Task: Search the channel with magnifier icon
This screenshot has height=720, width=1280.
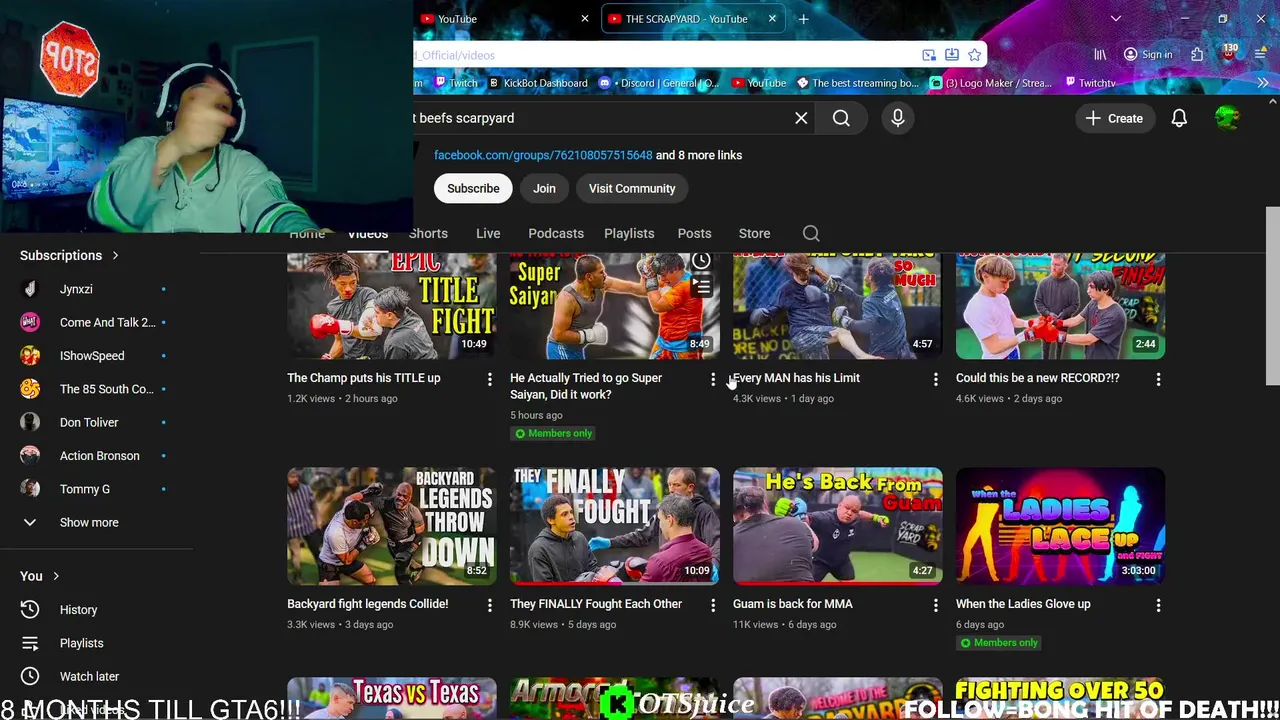Action: [811, 233]
